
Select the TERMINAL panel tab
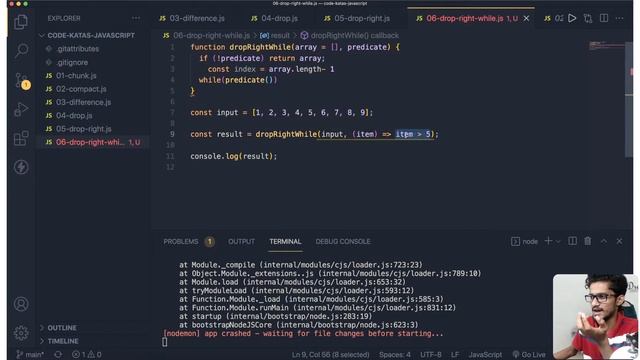(x=285, y=242)
